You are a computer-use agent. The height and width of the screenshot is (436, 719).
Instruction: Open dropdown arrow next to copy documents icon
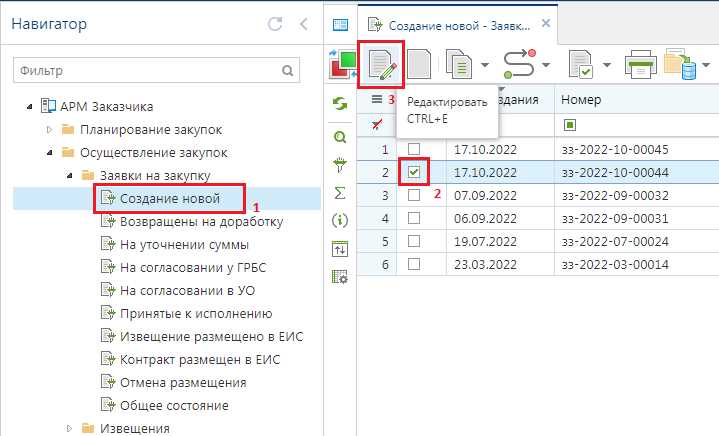(485, 65)
